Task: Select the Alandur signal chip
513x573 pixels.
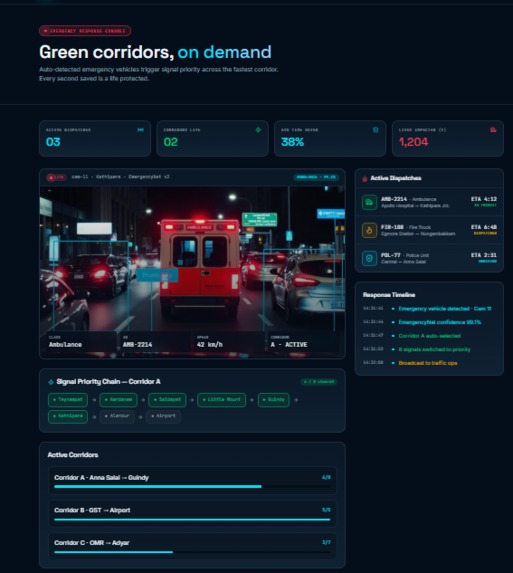Action: click(x=117, y=416)
